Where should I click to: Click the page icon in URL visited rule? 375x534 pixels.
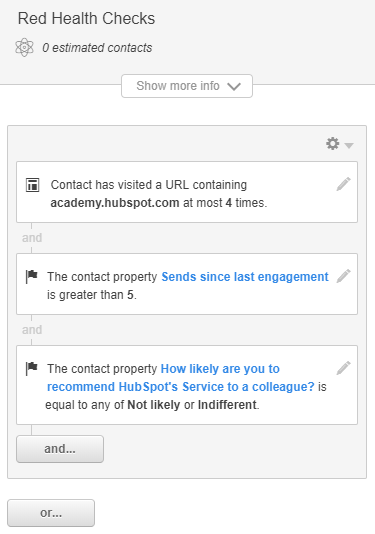(x=33, y=185)
